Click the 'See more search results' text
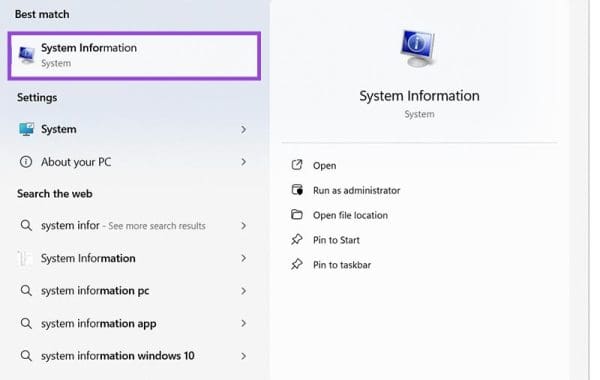 (157, 226)
